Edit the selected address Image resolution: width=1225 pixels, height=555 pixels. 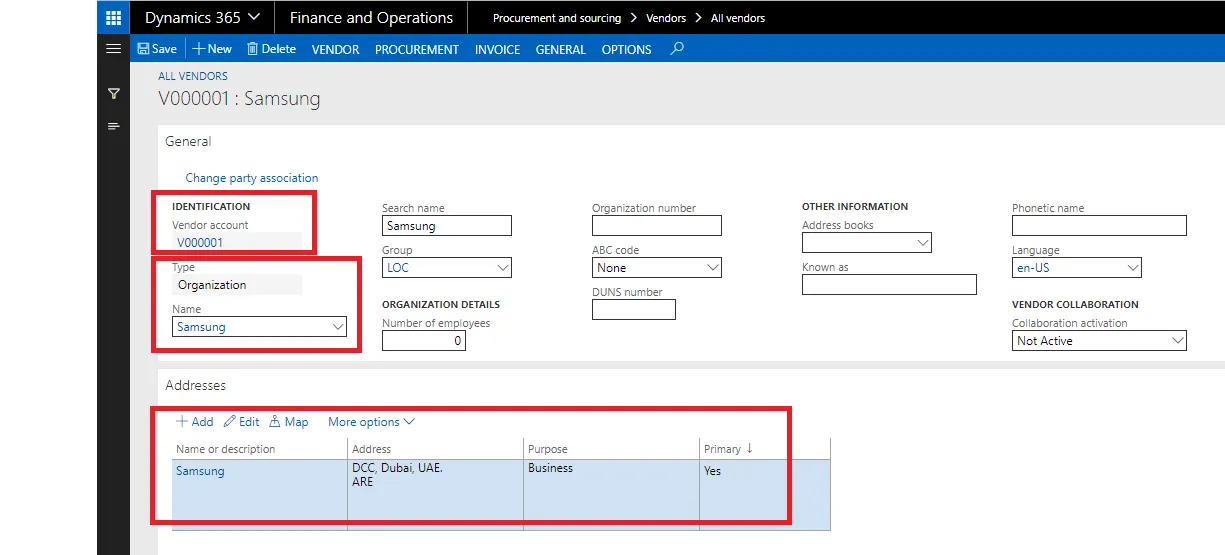click(x=242, y=422)
